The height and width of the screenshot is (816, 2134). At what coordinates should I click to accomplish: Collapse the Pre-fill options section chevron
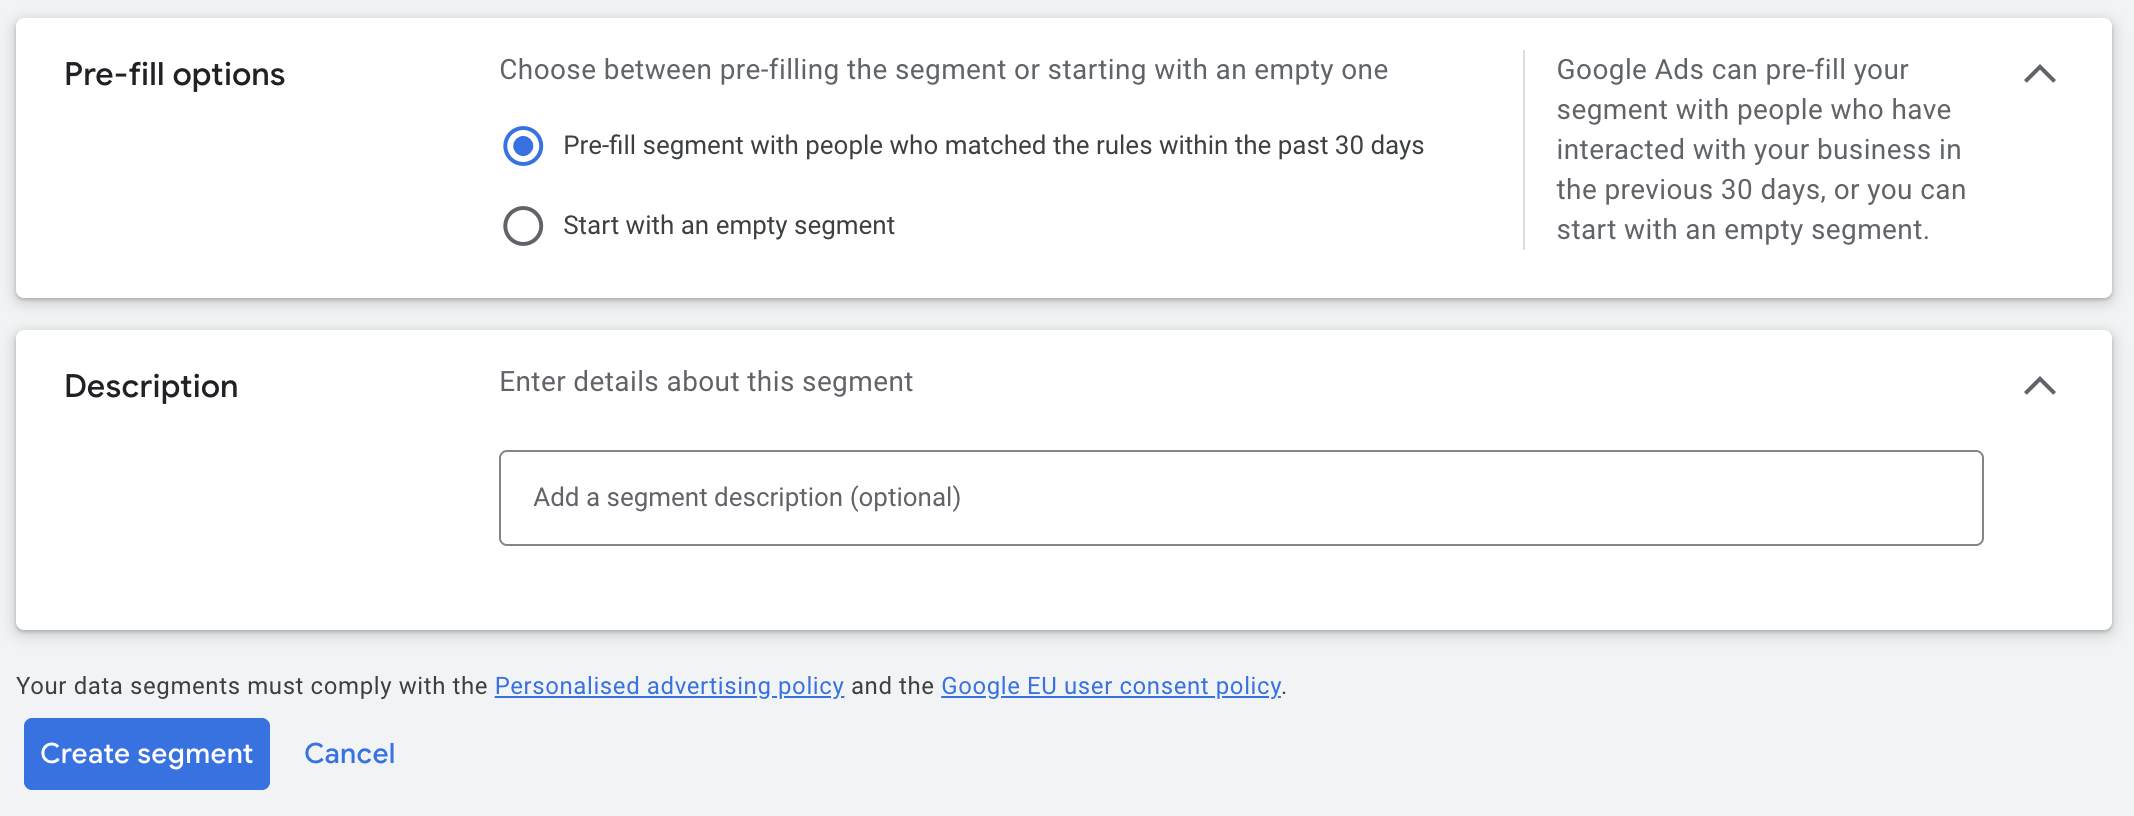pos(2040,74)
